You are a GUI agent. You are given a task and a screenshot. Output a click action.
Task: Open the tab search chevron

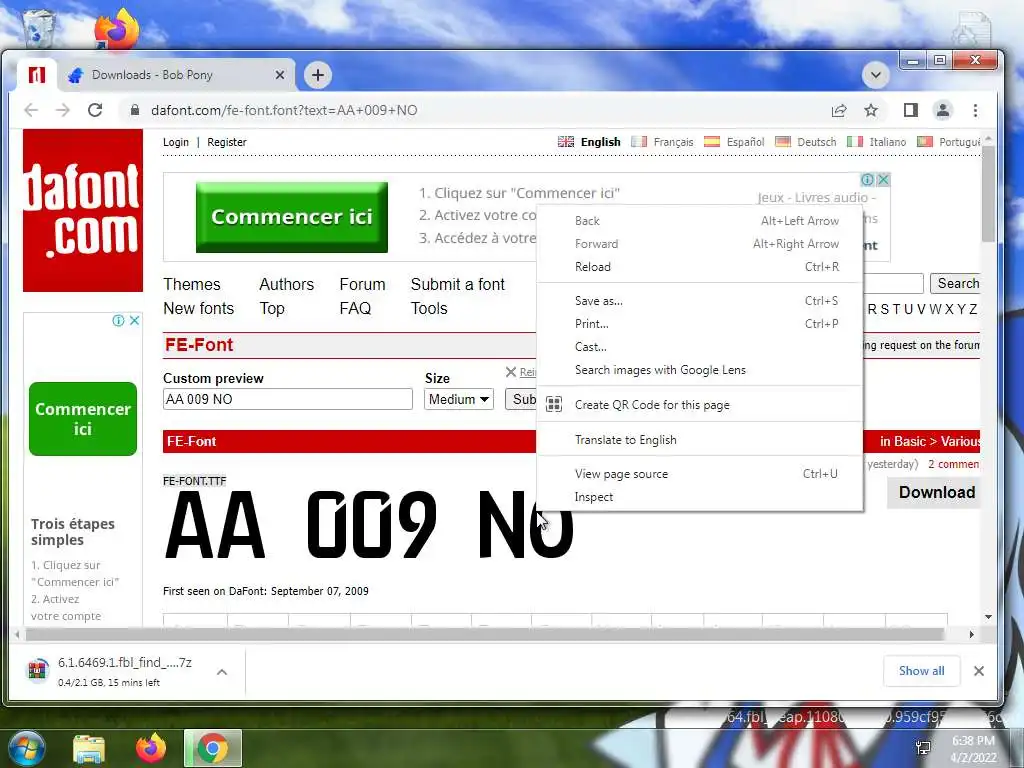876,75
